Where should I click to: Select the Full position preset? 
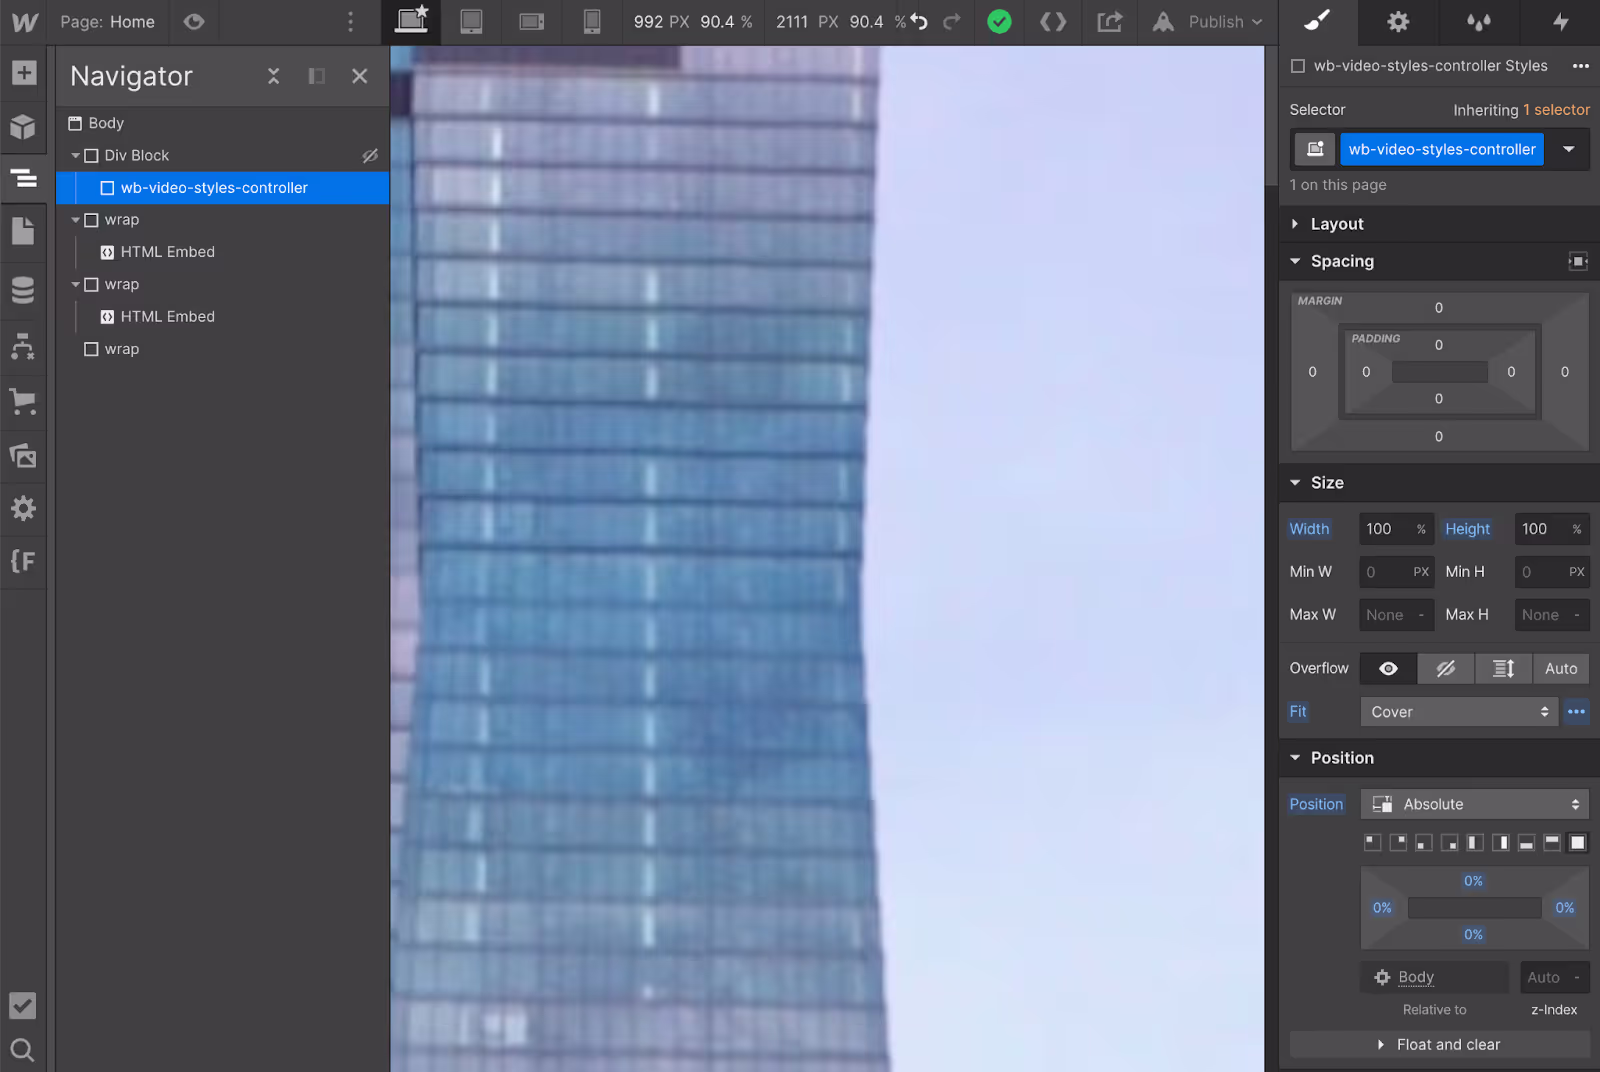(1577, 843)
